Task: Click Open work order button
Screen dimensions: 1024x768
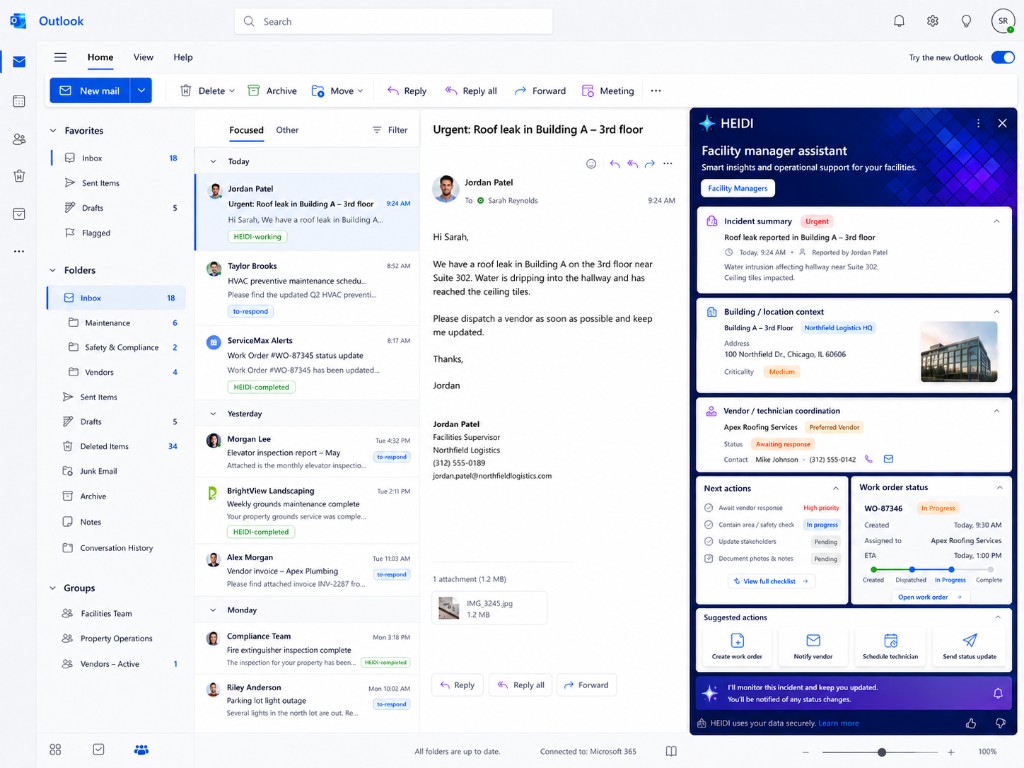Action: click(930, 597)
